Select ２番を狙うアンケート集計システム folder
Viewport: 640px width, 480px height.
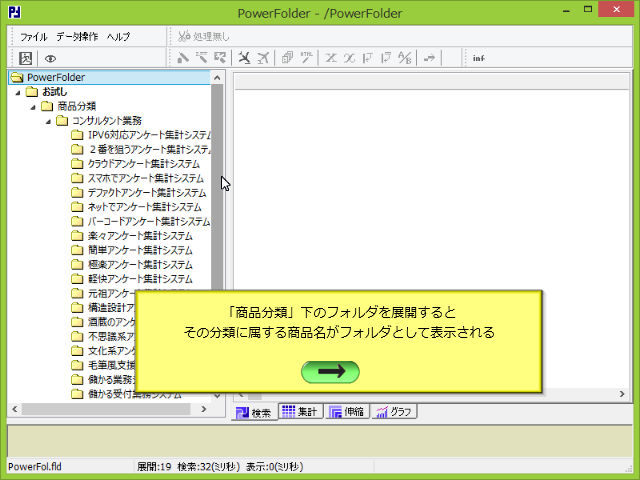[x=149, y=149]
